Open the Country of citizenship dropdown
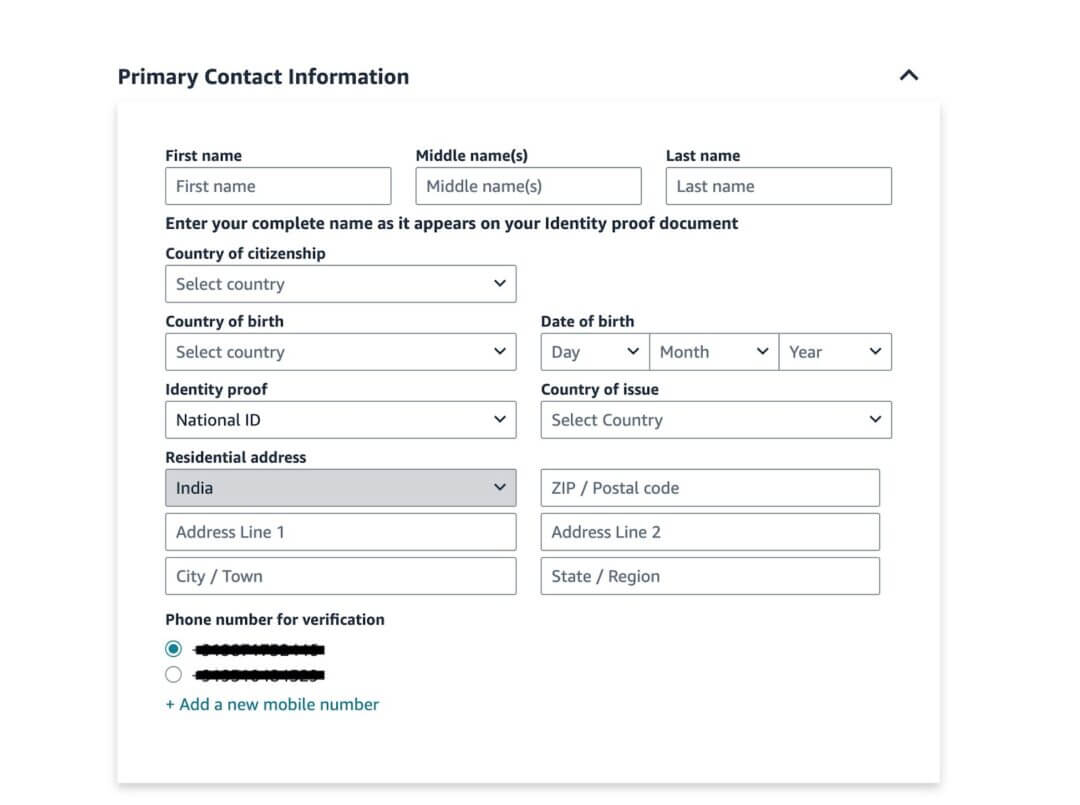This screenshot has height=805, width=1080. point(340,283)
